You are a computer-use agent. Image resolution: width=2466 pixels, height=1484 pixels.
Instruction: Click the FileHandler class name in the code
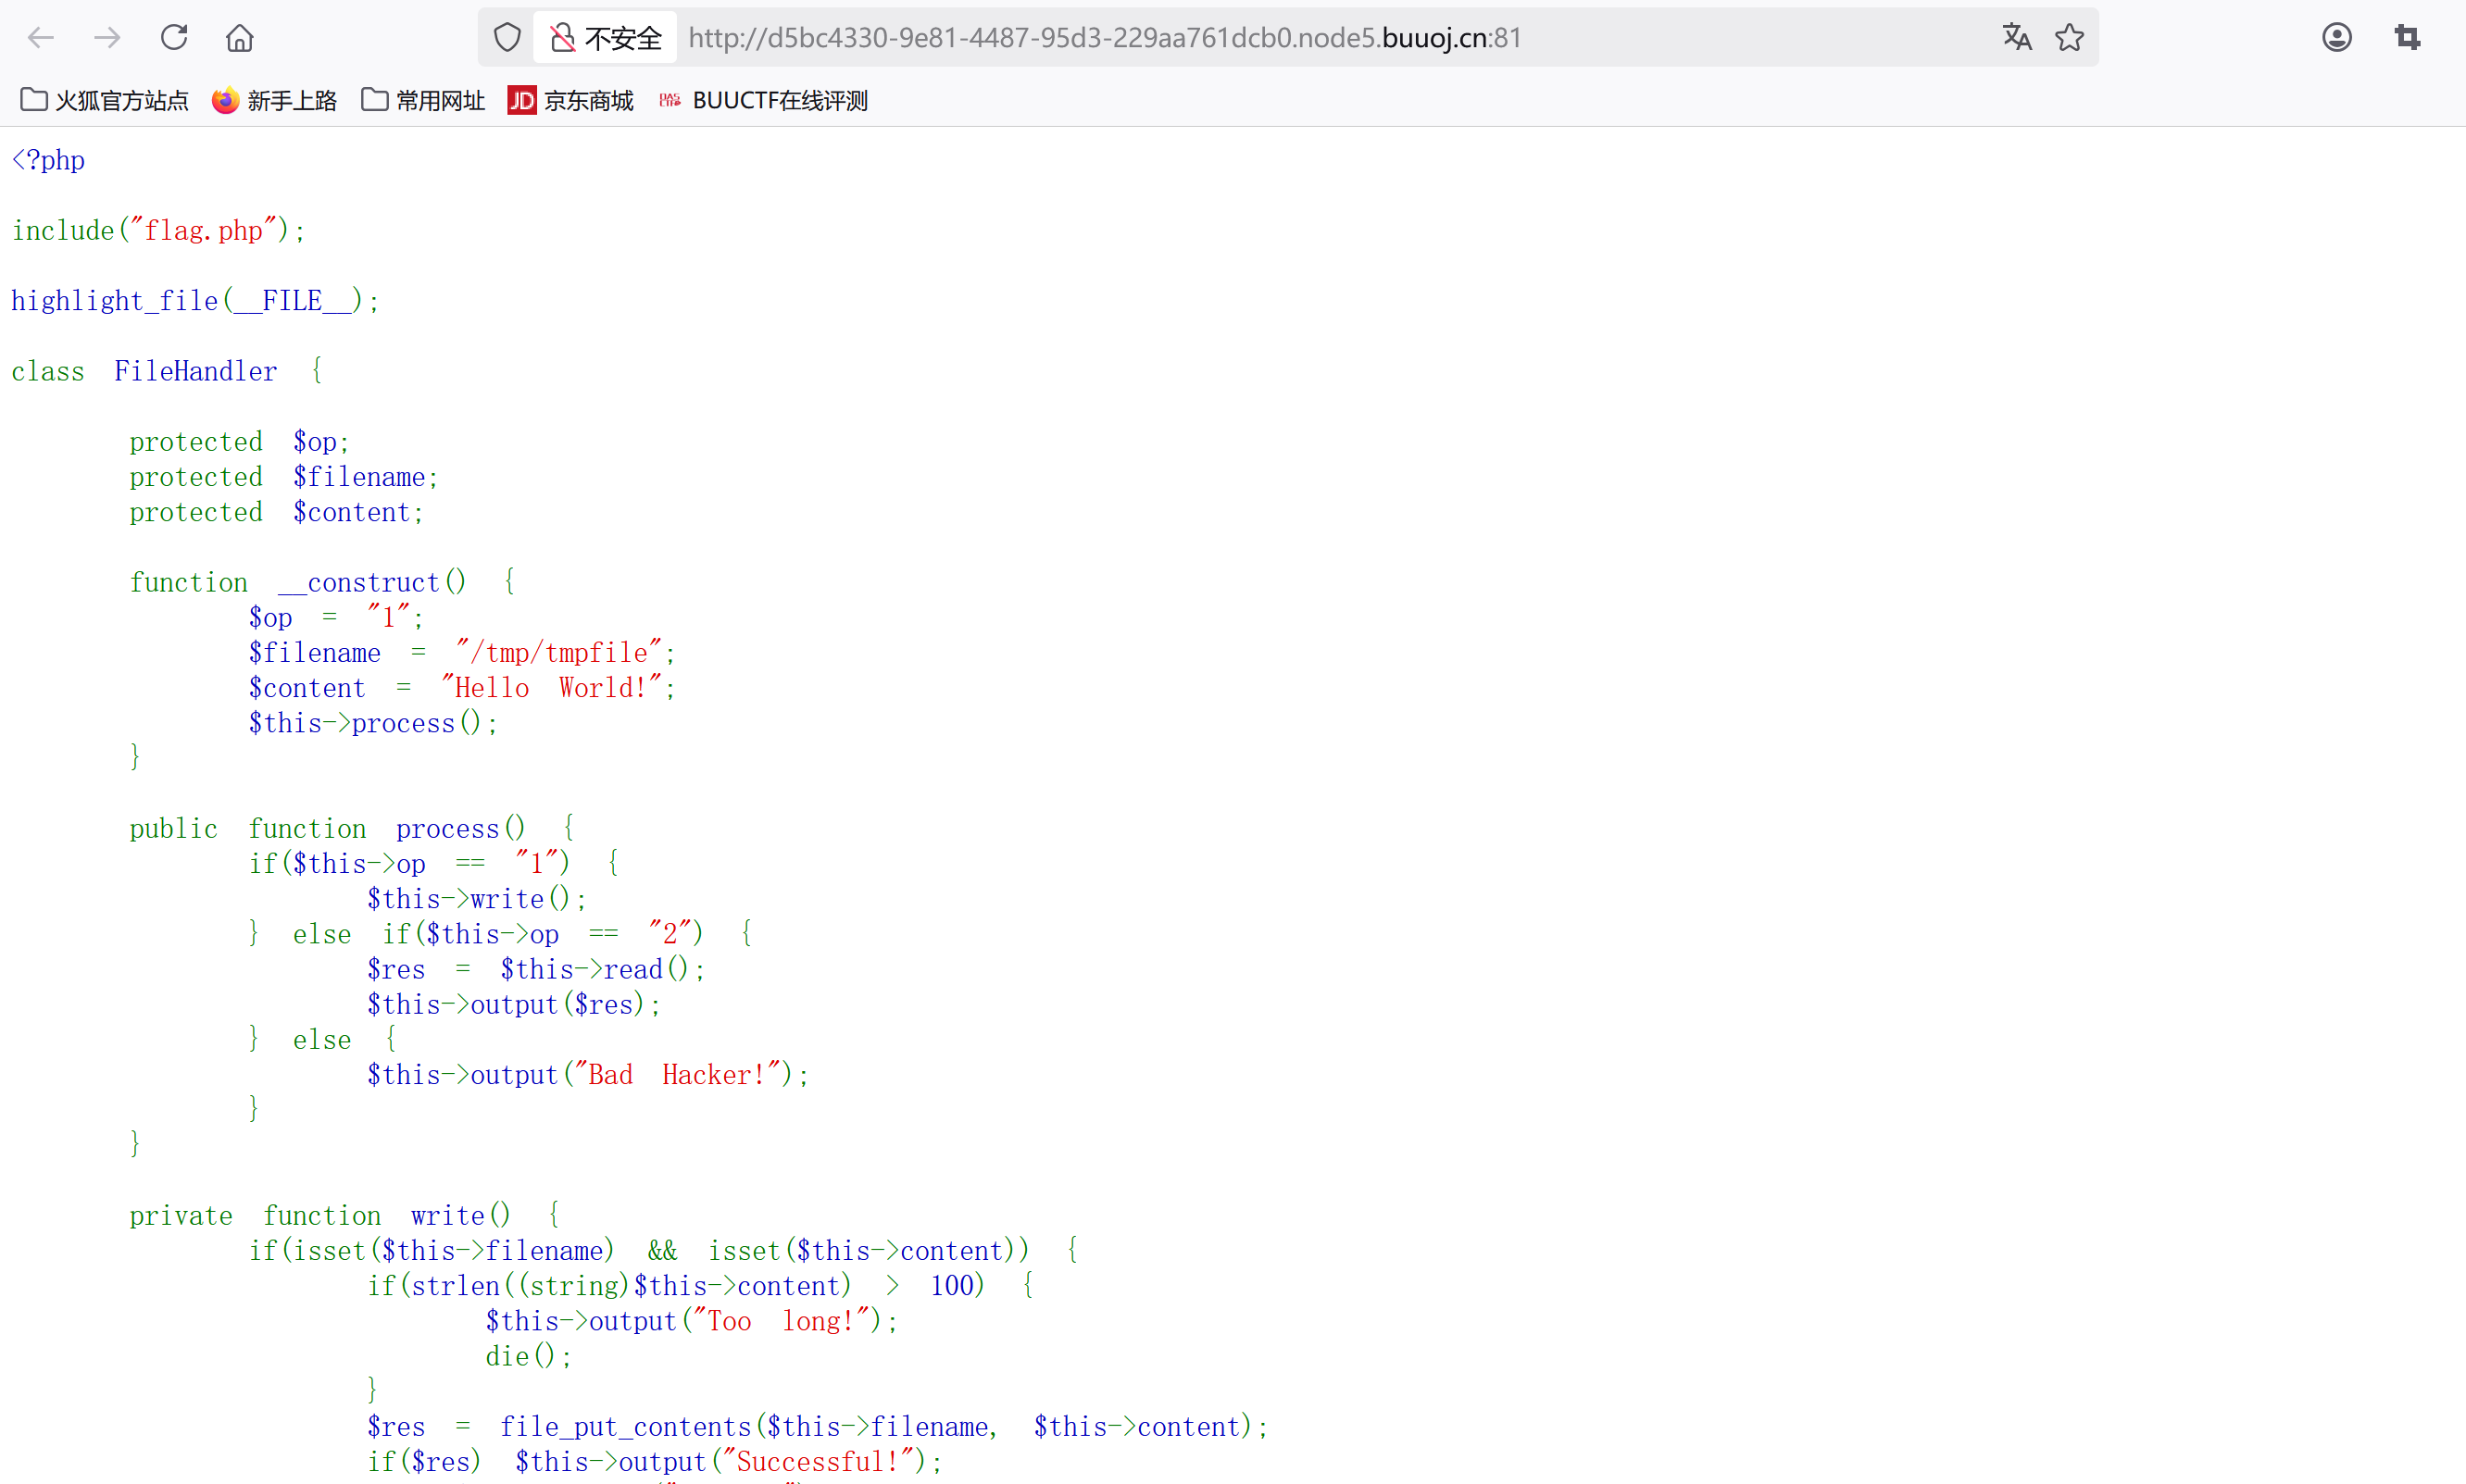point(195,372)
